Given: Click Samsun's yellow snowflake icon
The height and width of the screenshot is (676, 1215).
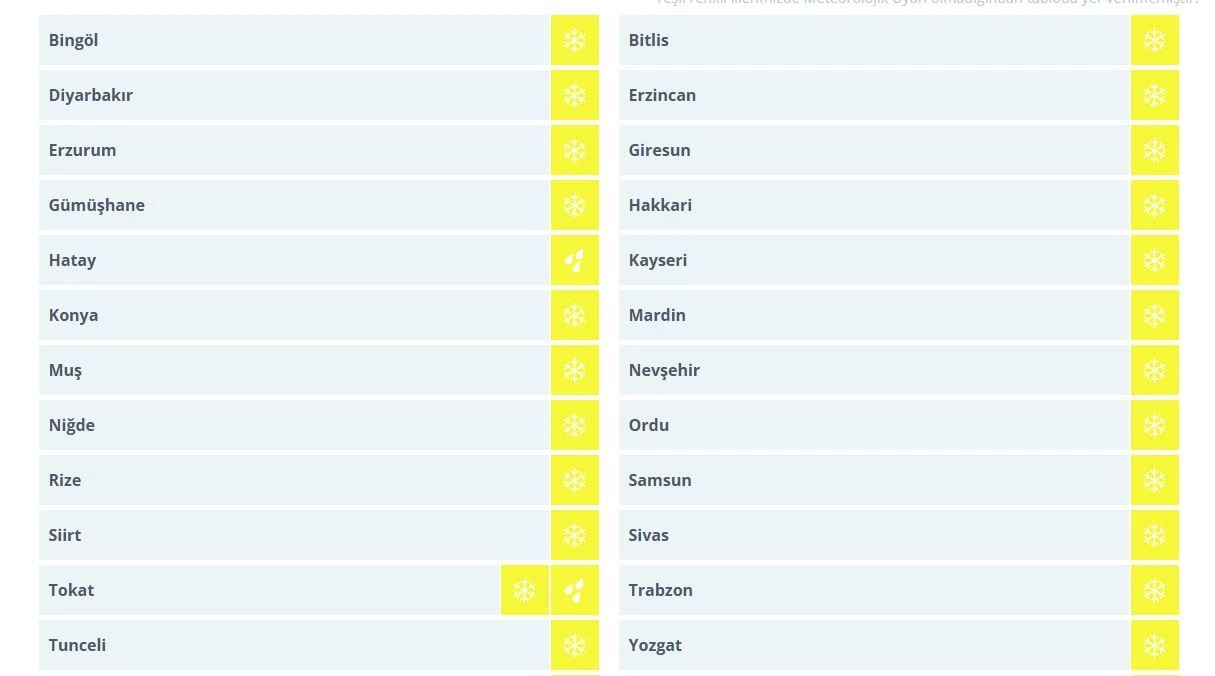Looking at the screenshot, I should point(1154,481).
